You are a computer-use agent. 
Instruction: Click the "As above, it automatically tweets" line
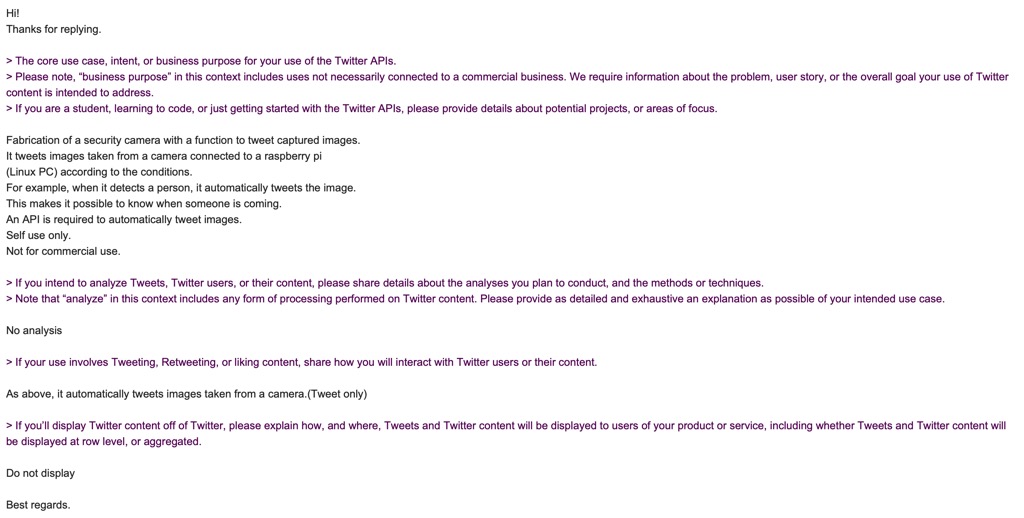[186, 394]
